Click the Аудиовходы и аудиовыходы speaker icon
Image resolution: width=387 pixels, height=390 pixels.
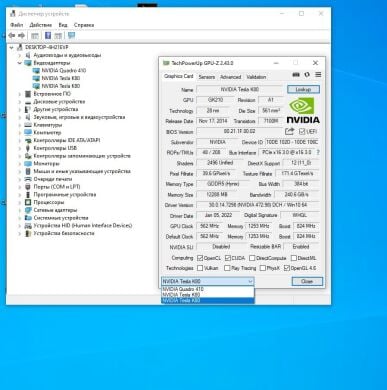click(28, 55)
